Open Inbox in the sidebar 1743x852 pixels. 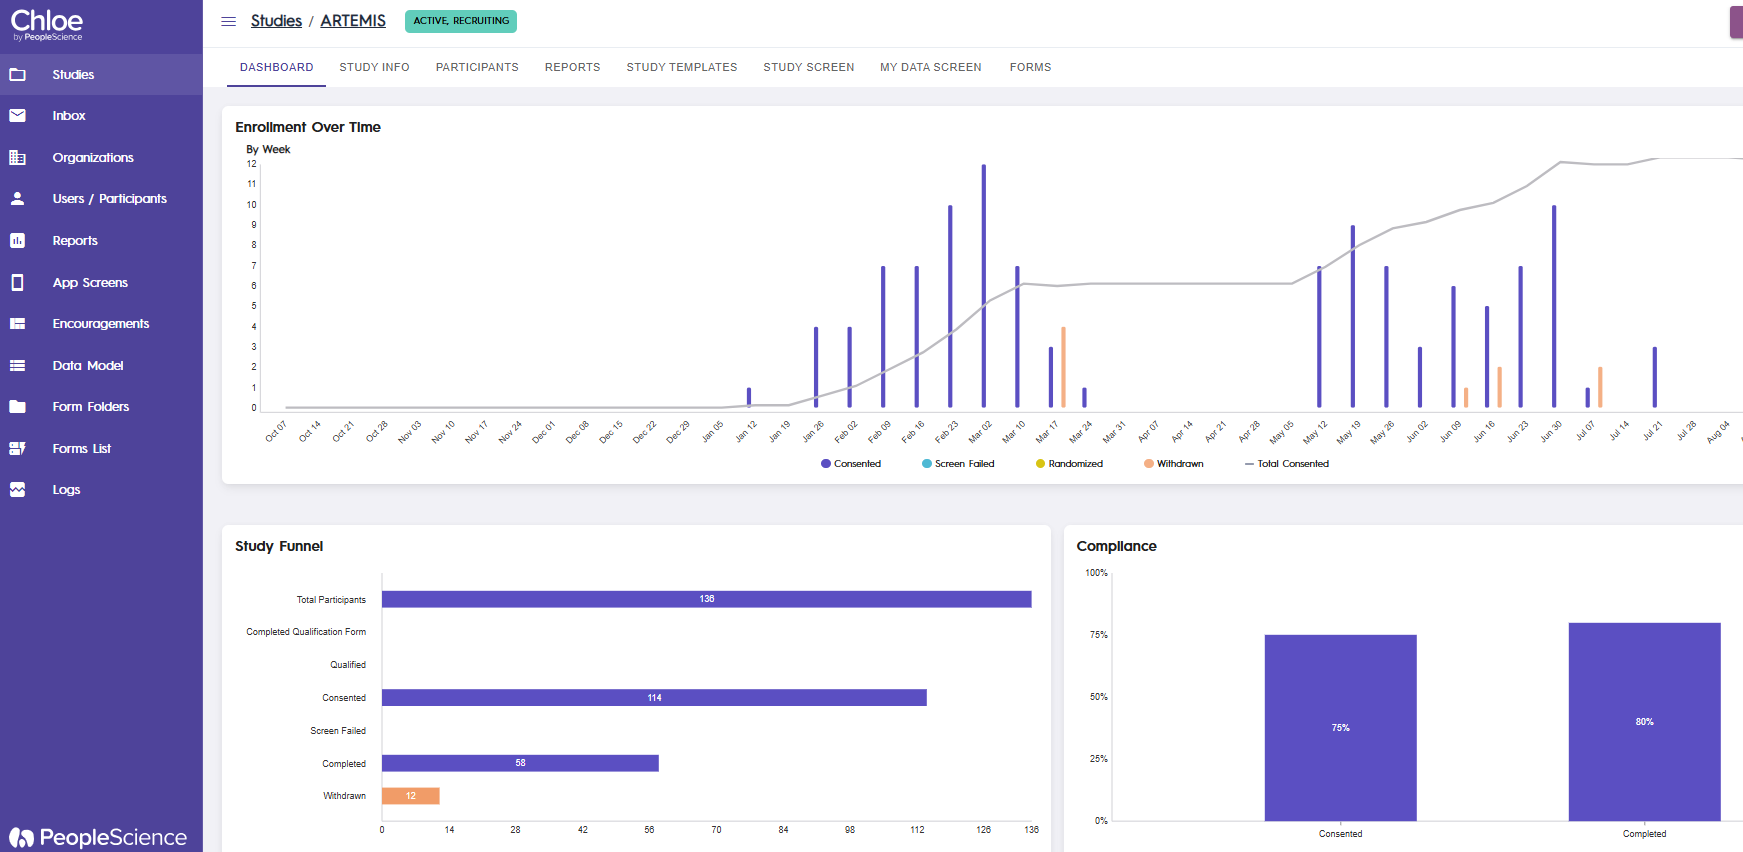101,116
